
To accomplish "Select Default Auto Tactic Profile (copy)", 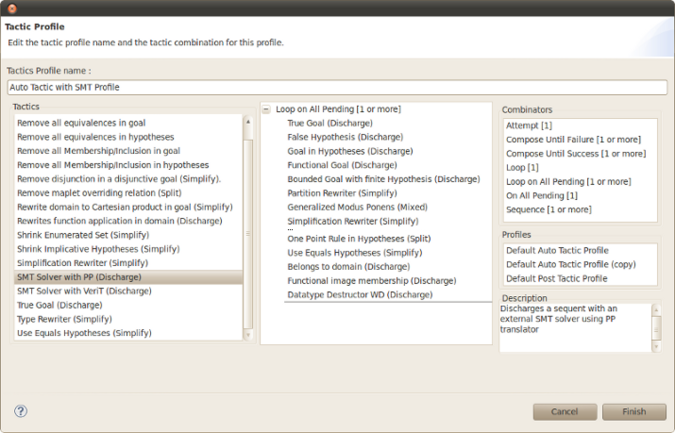I will coord(571,264).
